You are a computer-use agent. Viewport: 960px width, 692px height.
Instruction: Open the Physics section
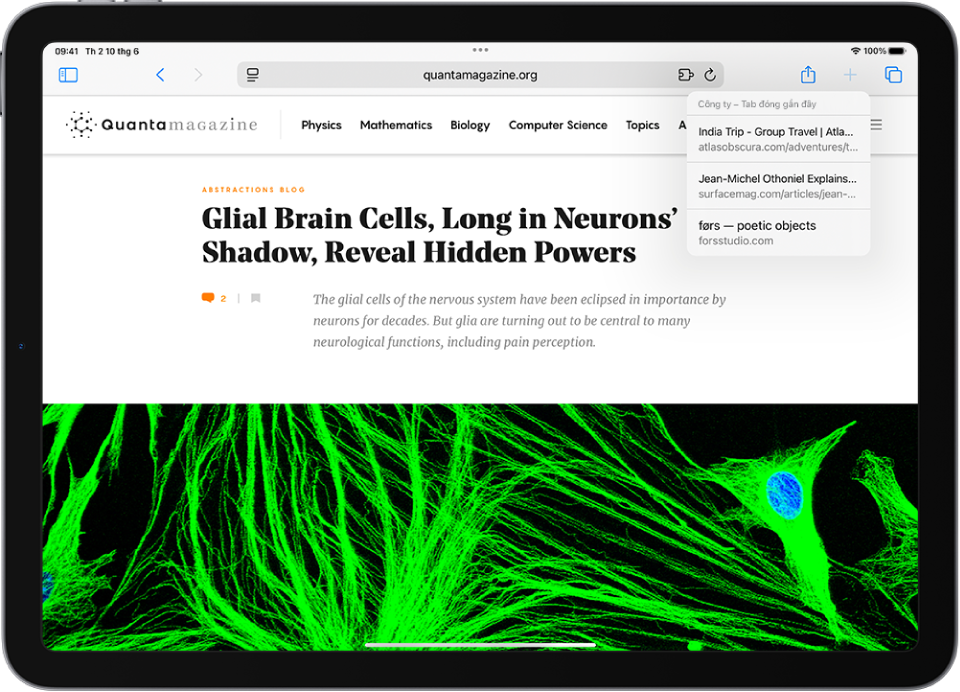pyautogui.click(x=321, y=125)
